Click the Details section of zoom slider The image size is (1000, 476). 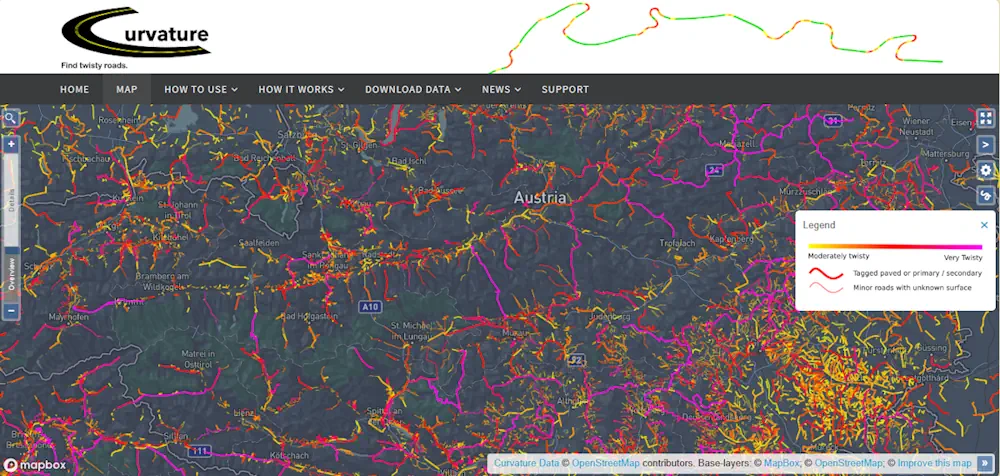tap(11, 200)
